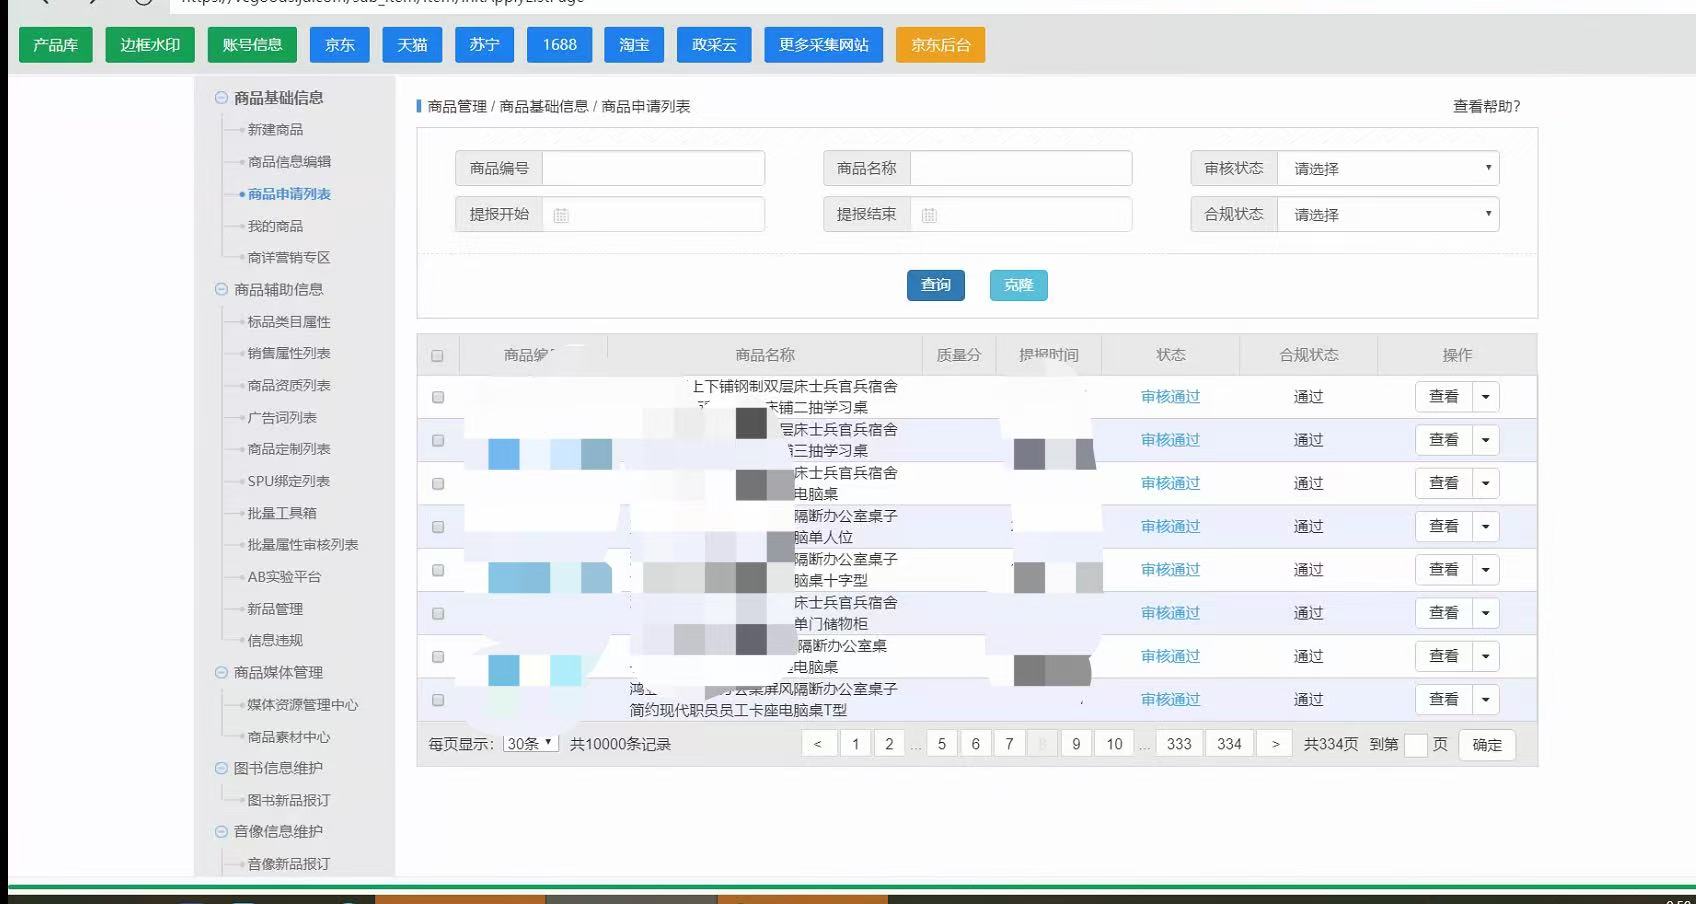The image size is (1696, 904).
Task: Collapse the 音像信息维护 section icon
Action: click(221, 832)
